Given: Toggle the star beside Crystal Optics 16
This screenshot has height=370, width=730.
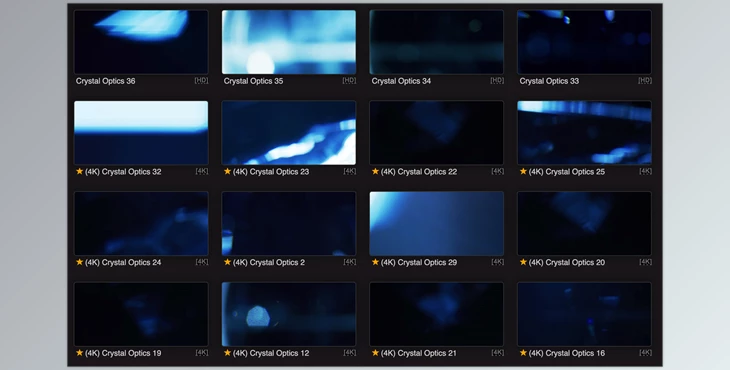Looking at the screenshot, I should [x=523, y=353].
